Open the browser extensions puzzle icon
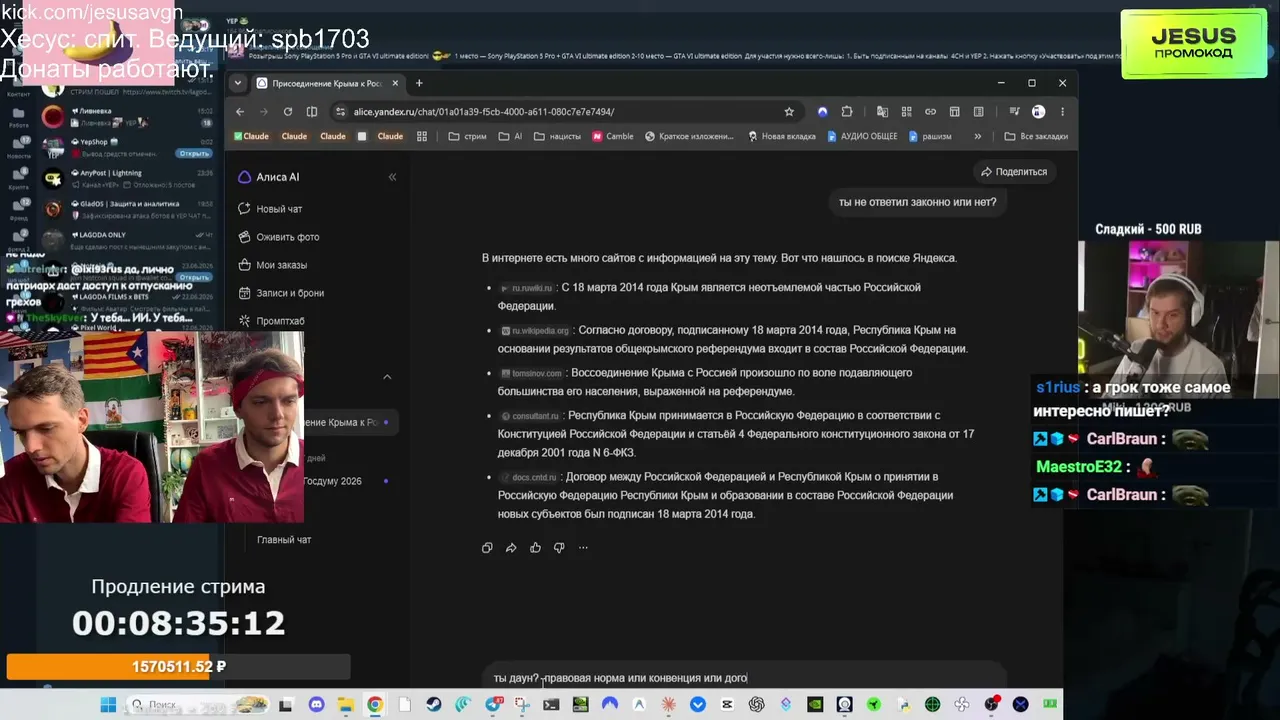This screenshot has width=1280, height=720. tap(847, 112)
